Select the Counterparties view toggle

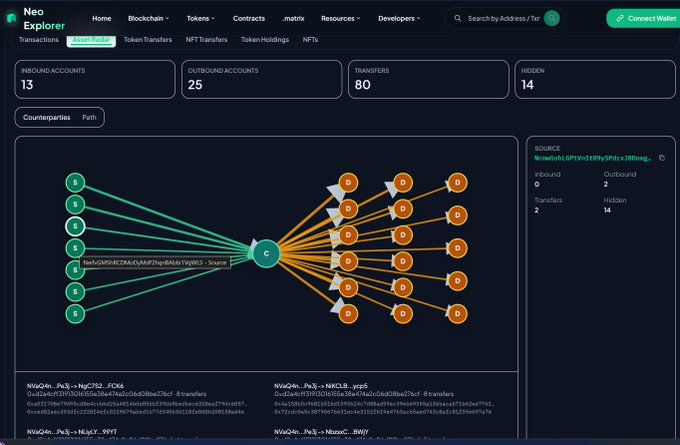(46, 118)
